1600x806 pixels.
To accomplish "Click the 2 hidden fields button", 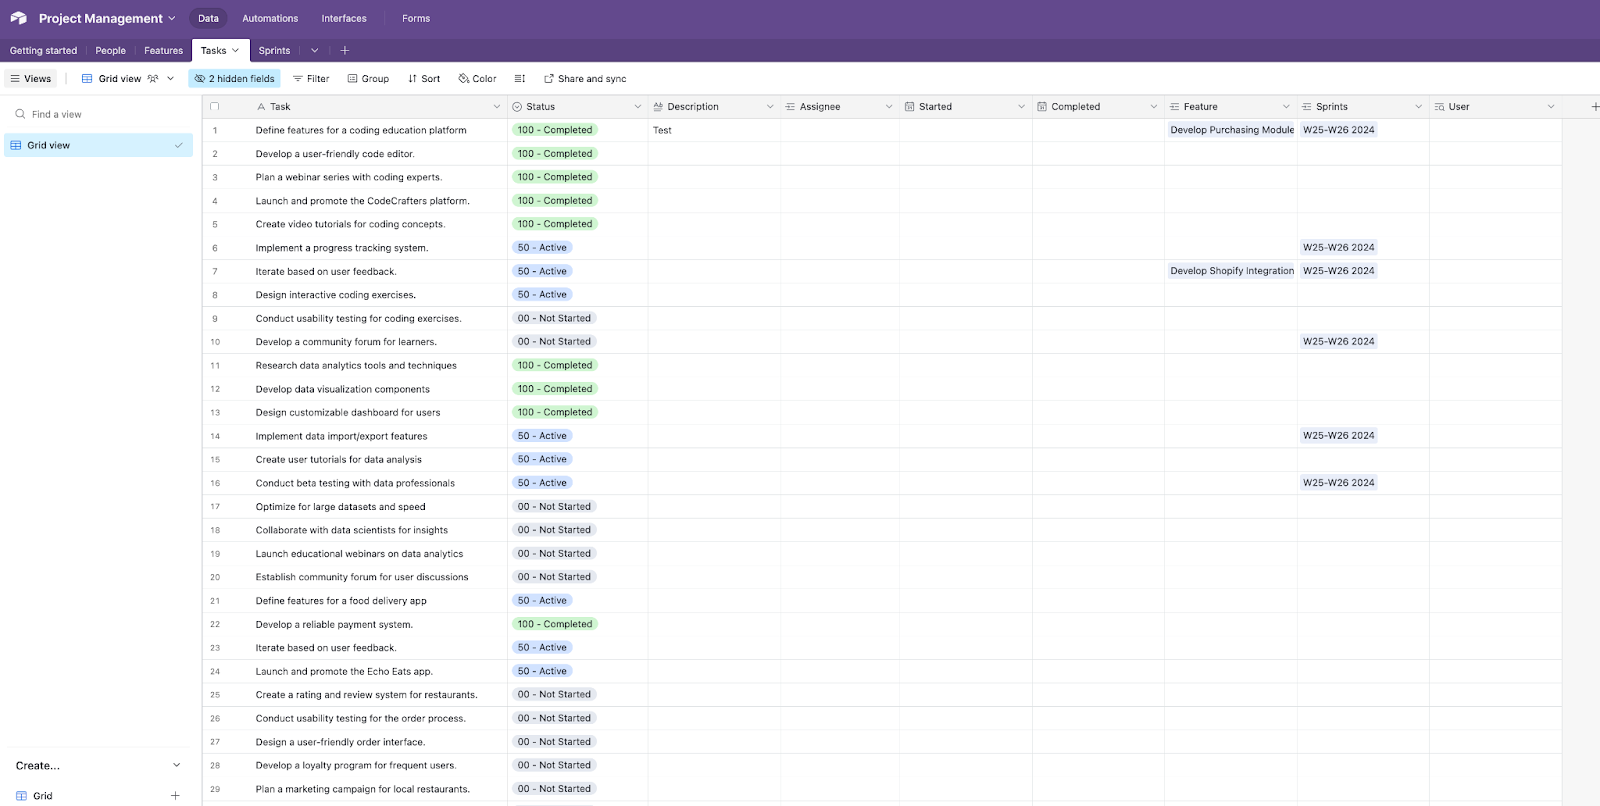I will pos(234,79).
